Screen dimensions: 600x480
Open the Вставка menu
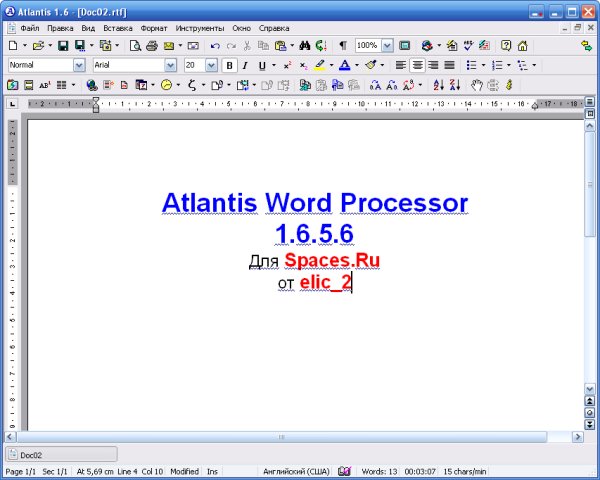(x=118, y=28)
